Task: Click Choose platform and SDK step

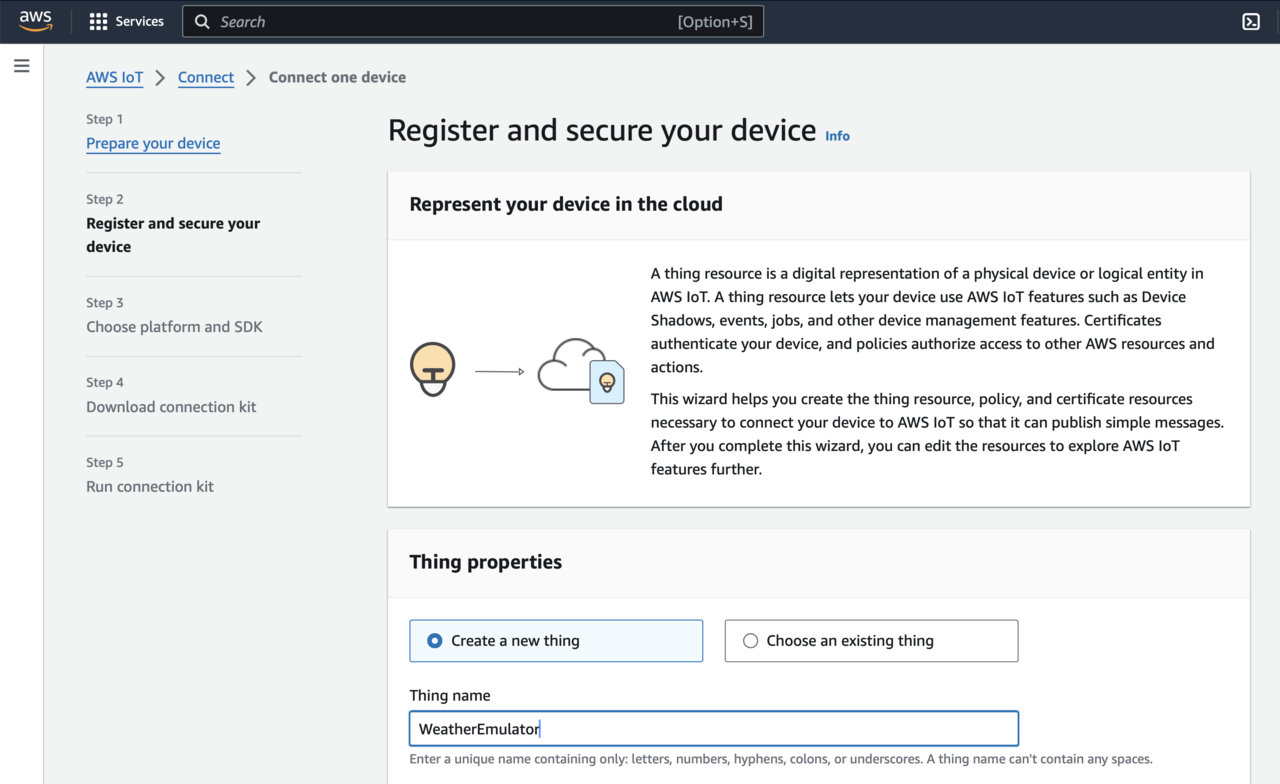Action: click(174, 327)
